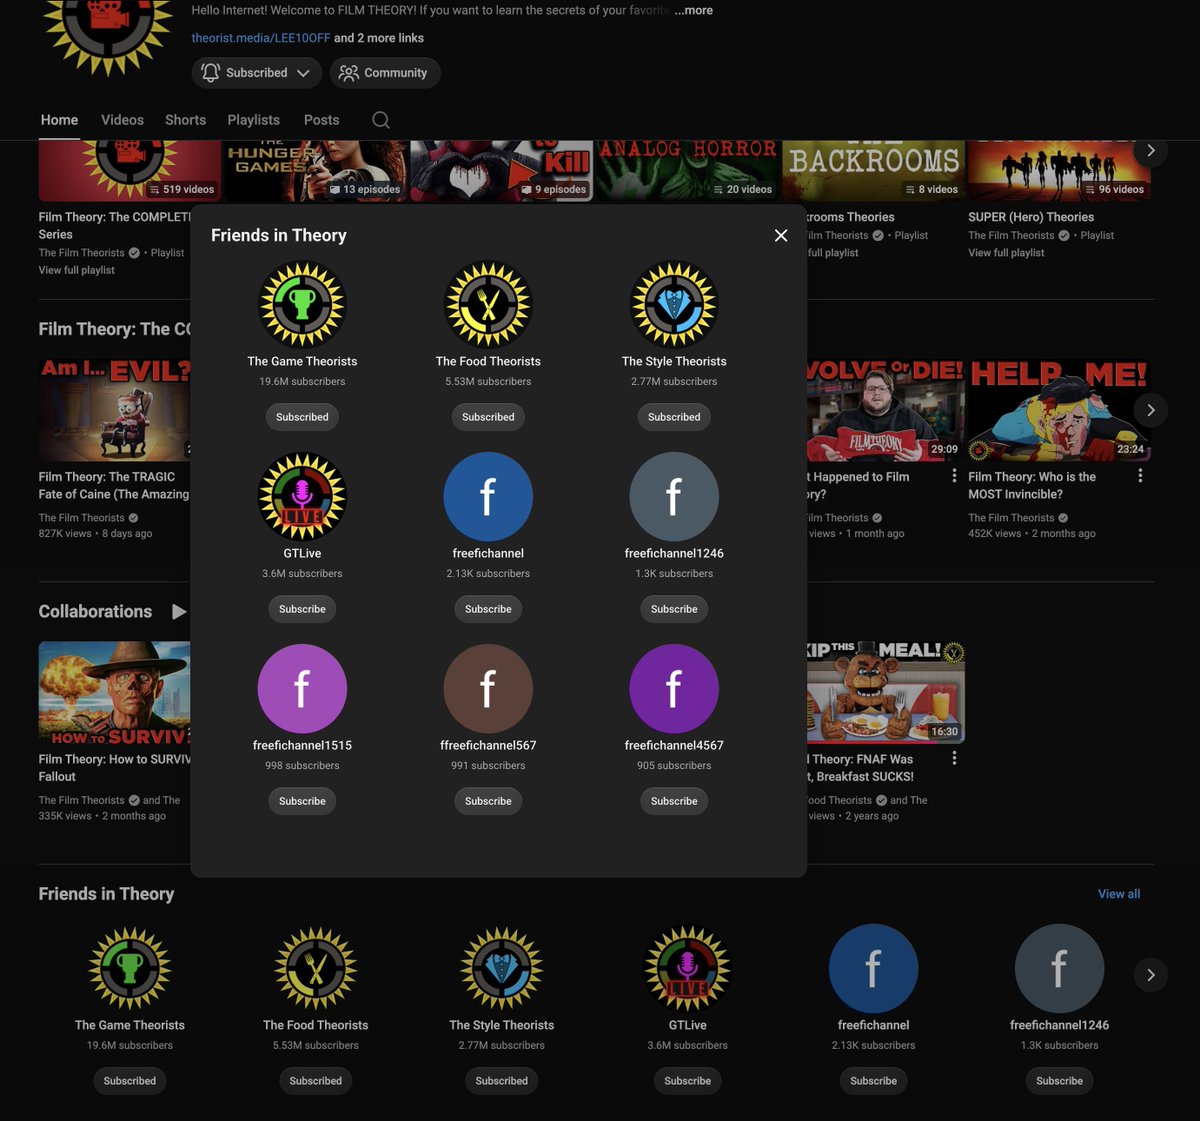Toggle Subscribed for The Style Theorists in dialog
1200x1121 pixels.
(x=674, y=417)
